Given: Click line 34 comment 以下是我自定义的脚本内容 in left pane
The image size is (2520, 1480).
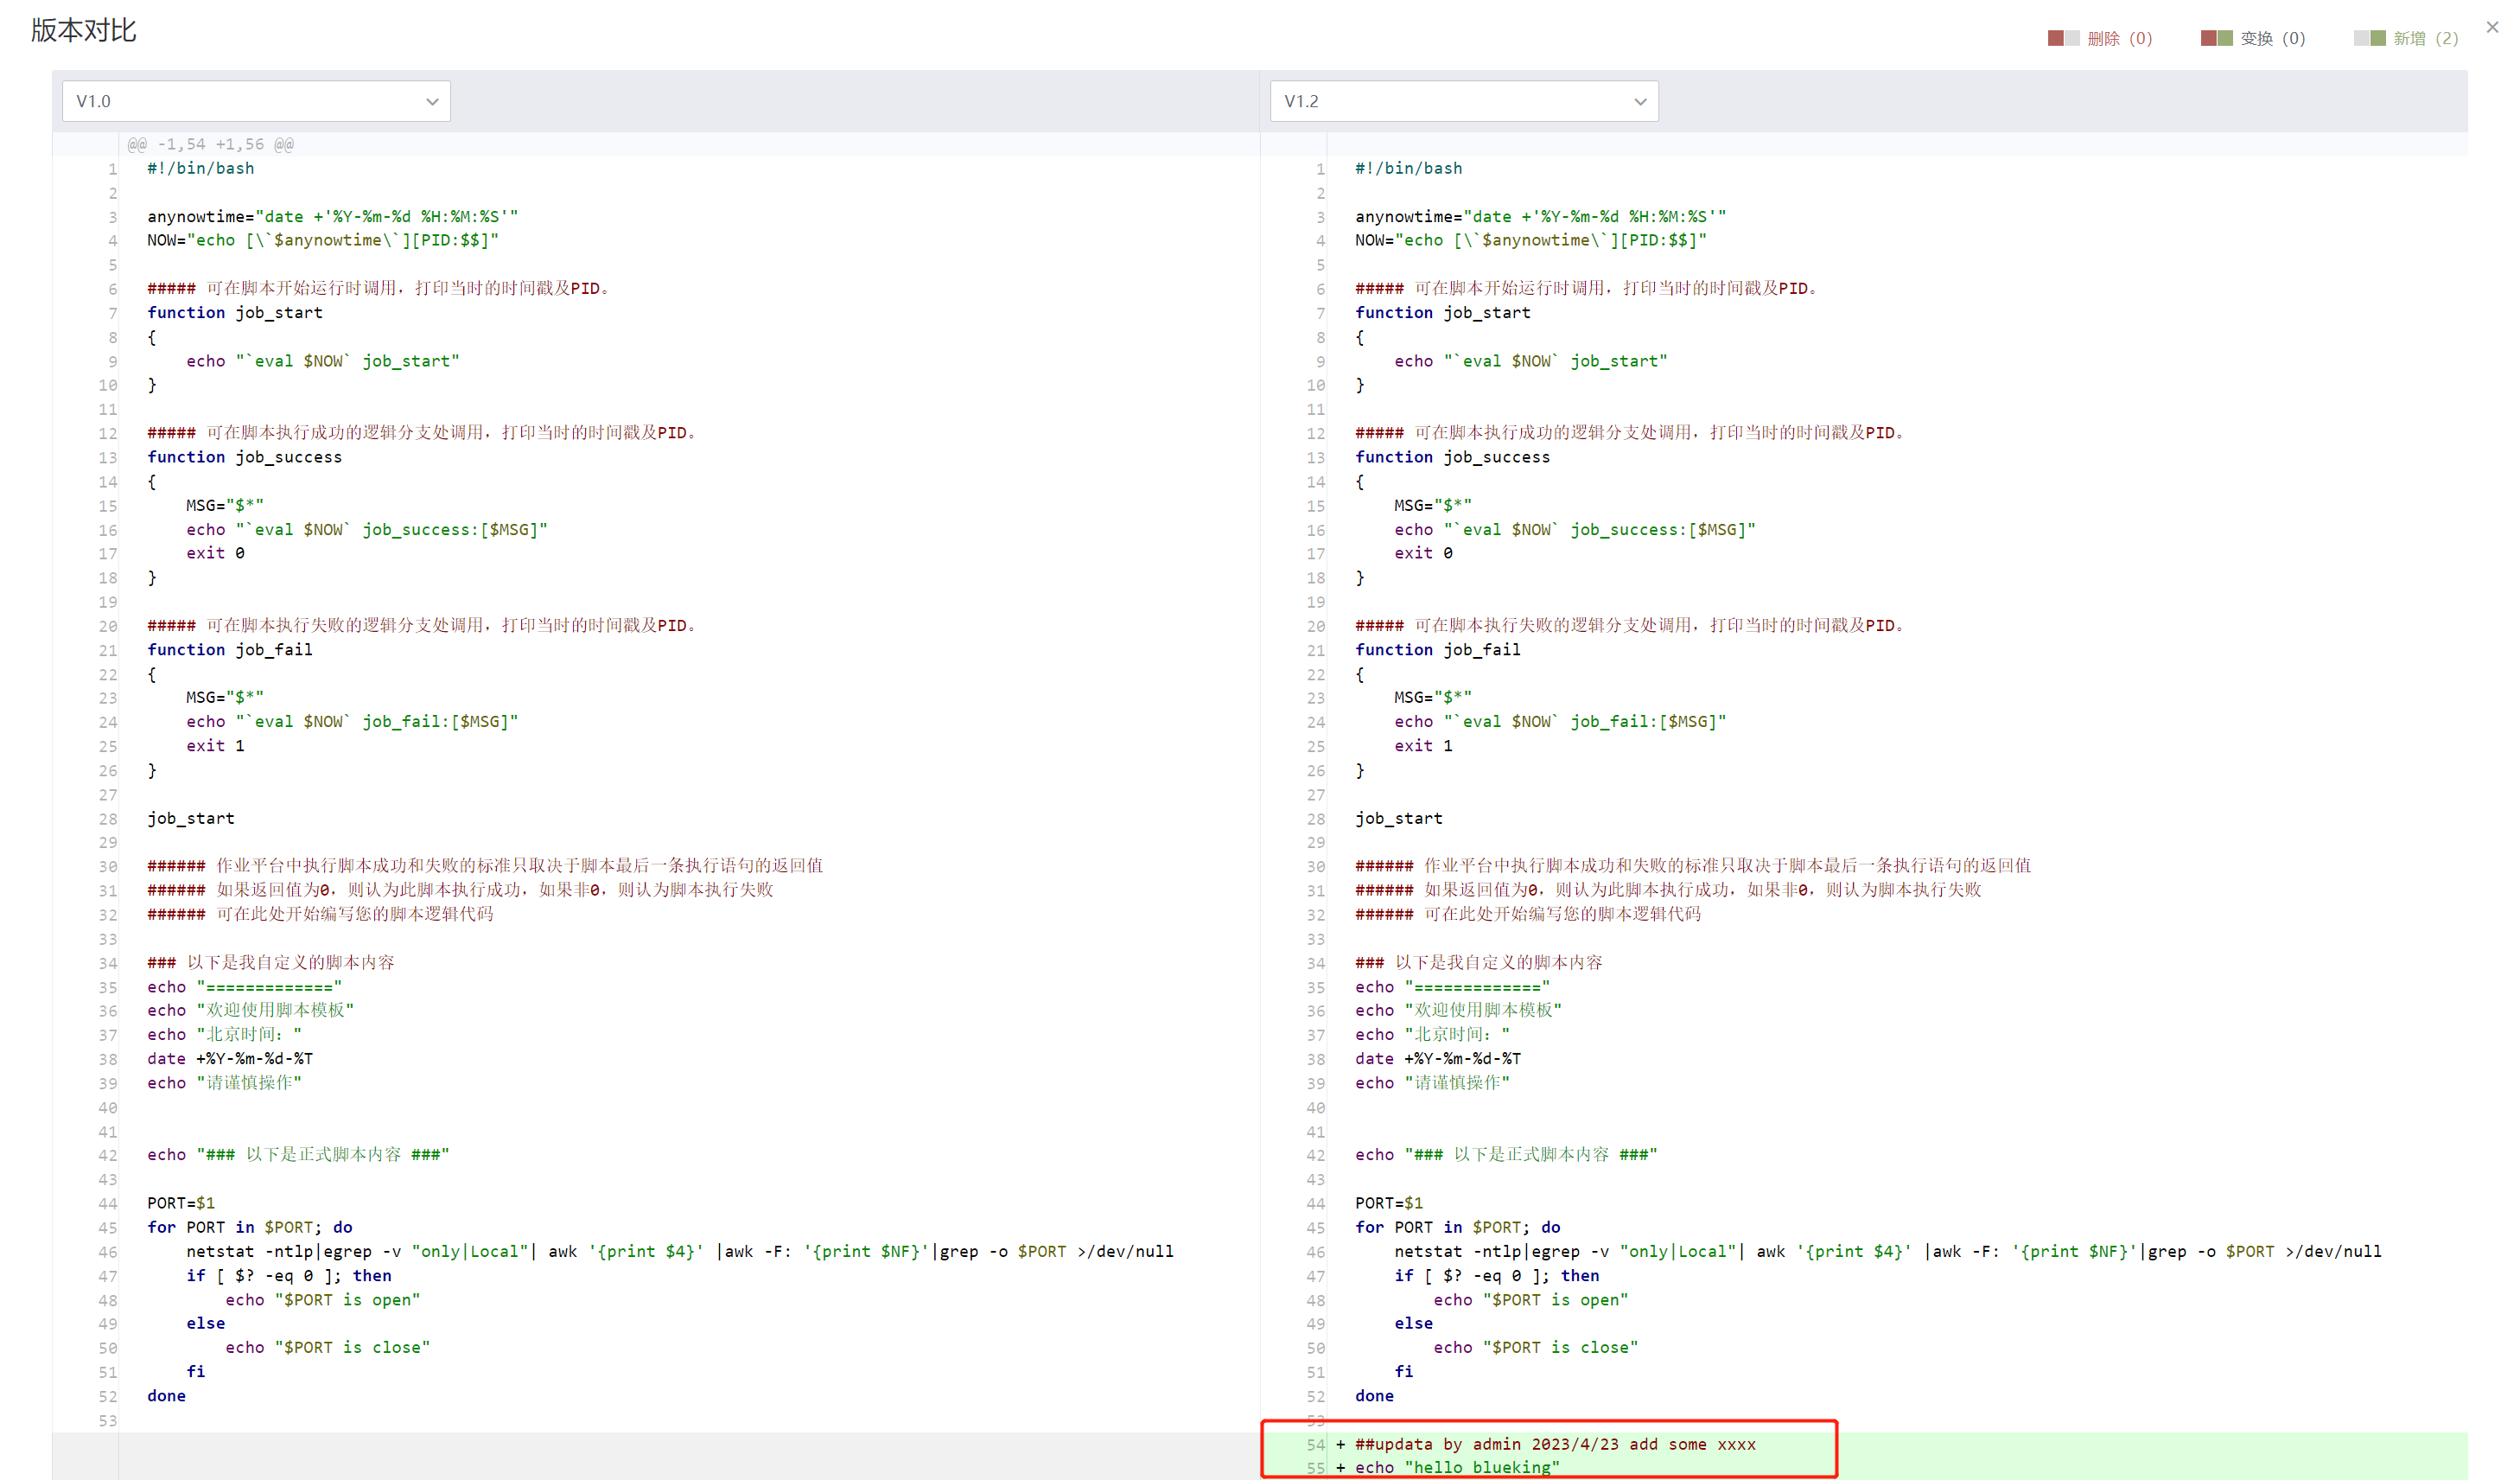Looking at the screenshot, I should click(x=270, y=962).
